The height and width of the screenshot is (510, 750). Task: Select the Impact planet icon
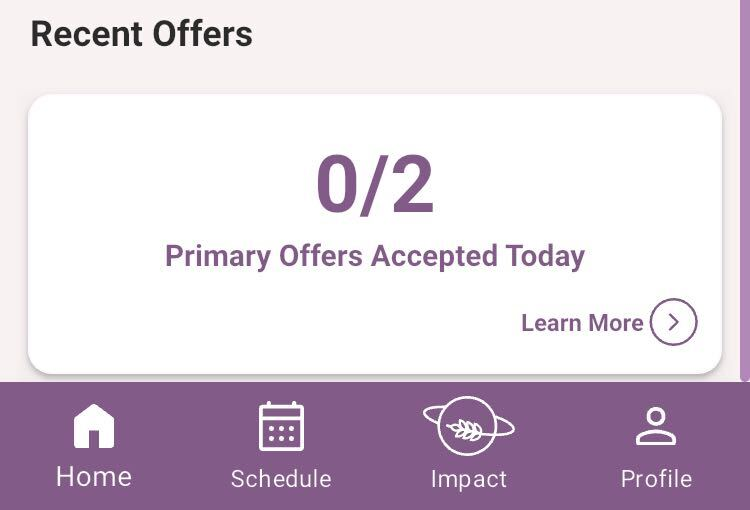(x=468, y=426)
